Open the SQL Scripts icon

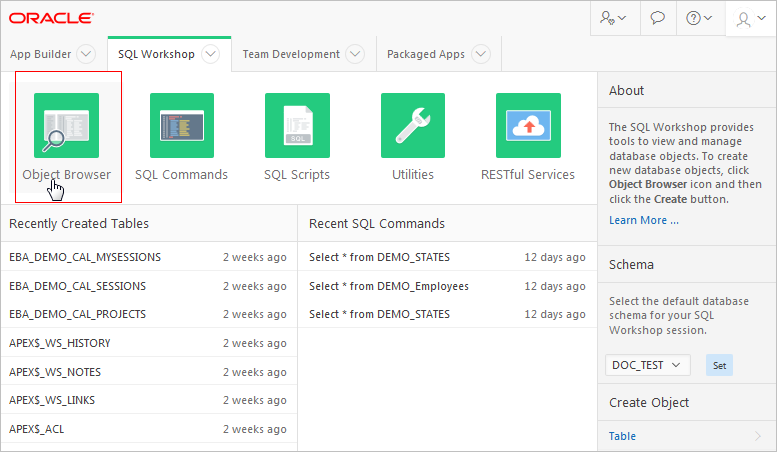[297, 125]
